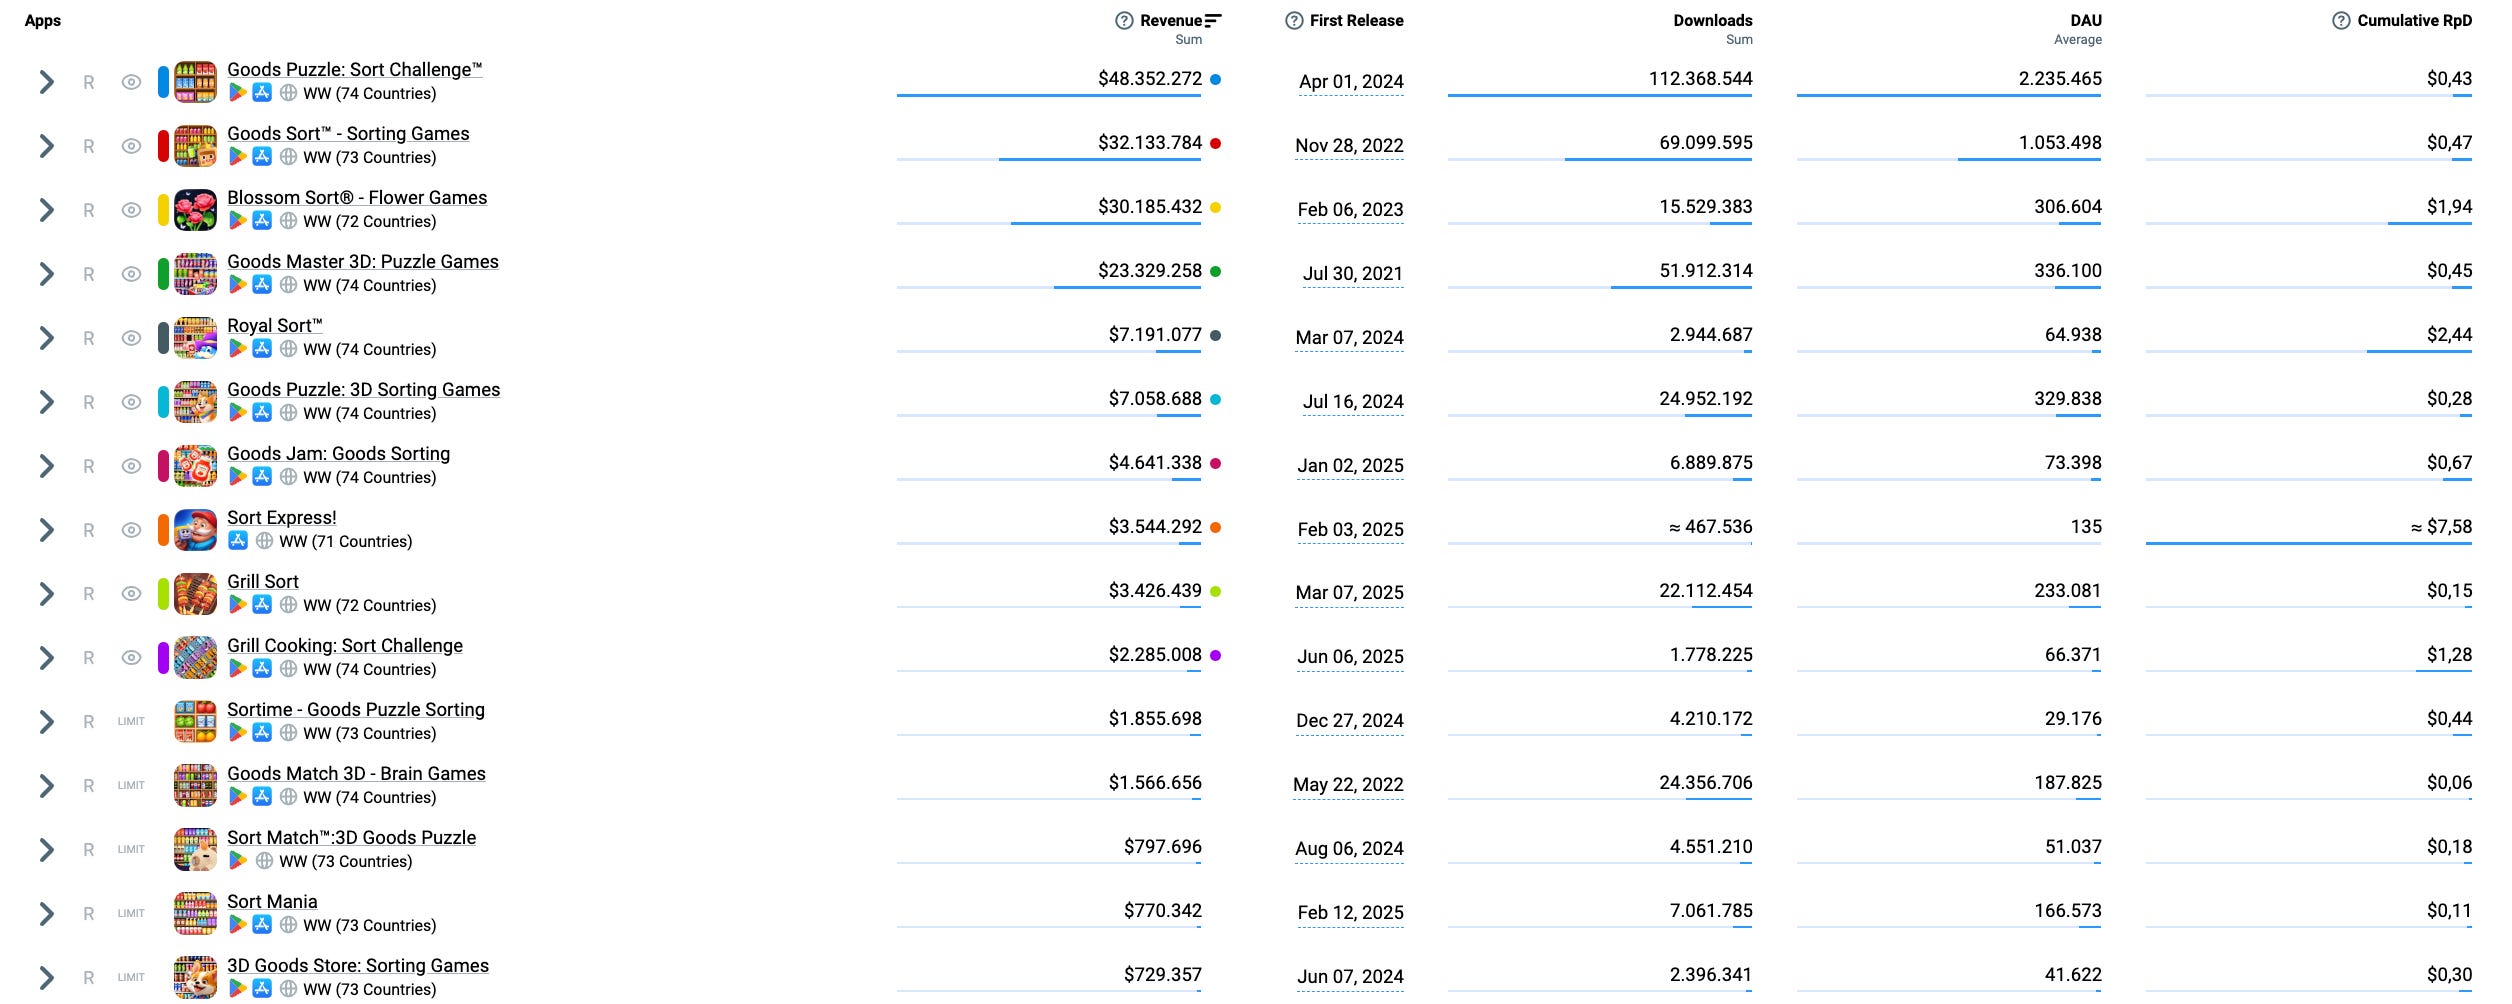2512x1004 pixels.
Task: Open App Store icon for 3D Goods Store
Action: point(262,989)
